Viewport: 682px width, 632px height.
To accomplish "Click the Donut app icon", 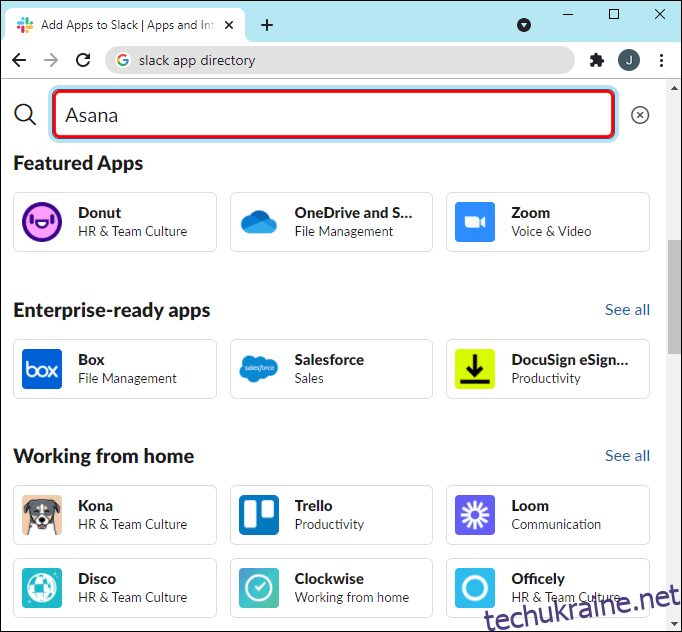I will tap(42, 222).
